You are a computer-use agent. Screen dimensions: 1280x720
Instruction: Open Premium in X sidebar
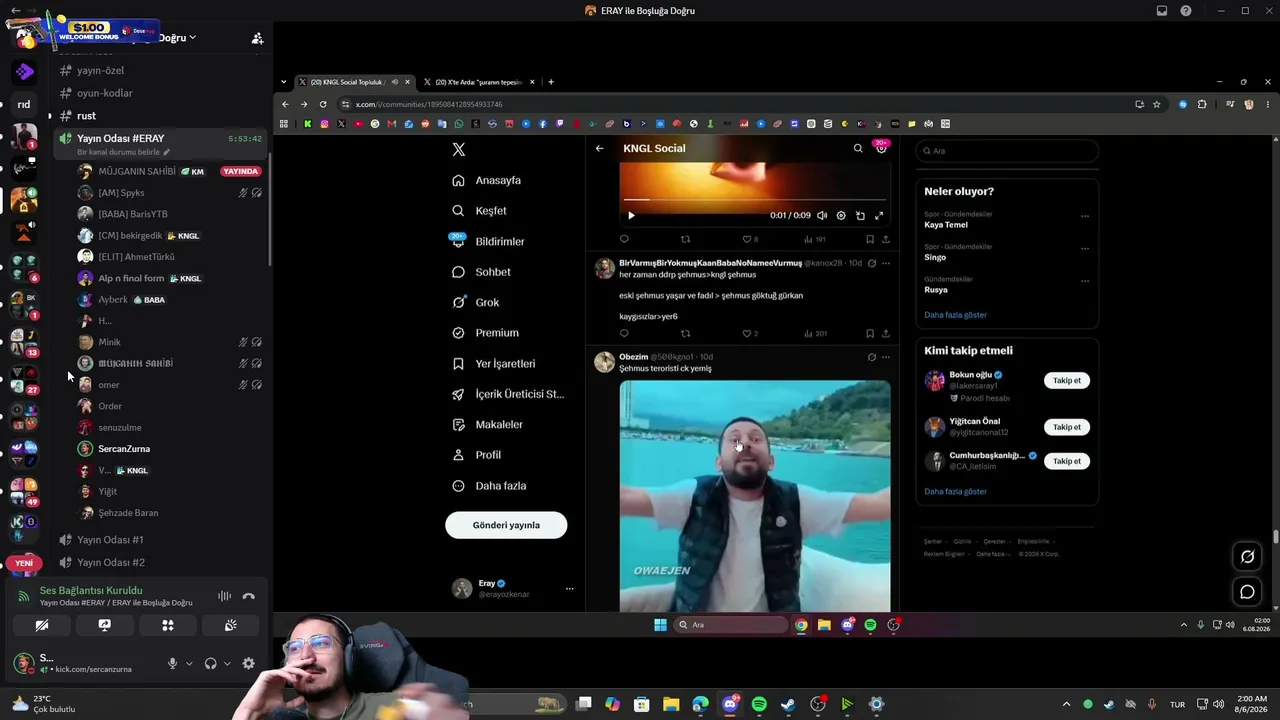tap(486, 333)
